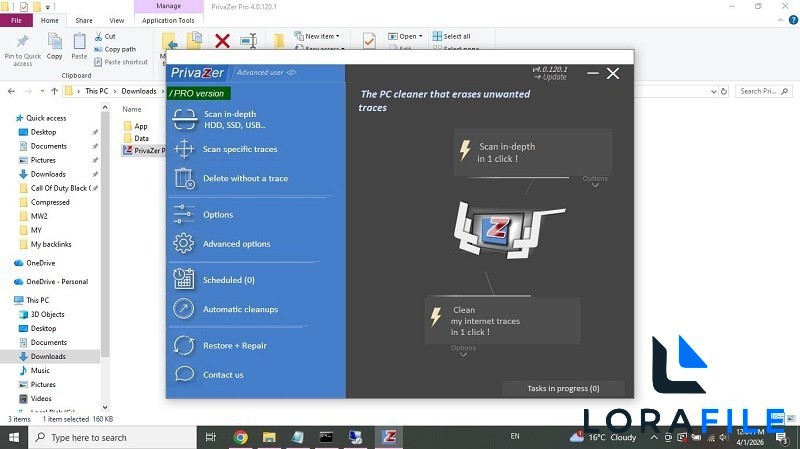
Task: Collapse the Explorer ribbon with the chevron
Action: pyautogui.click(x=781, y=20)
